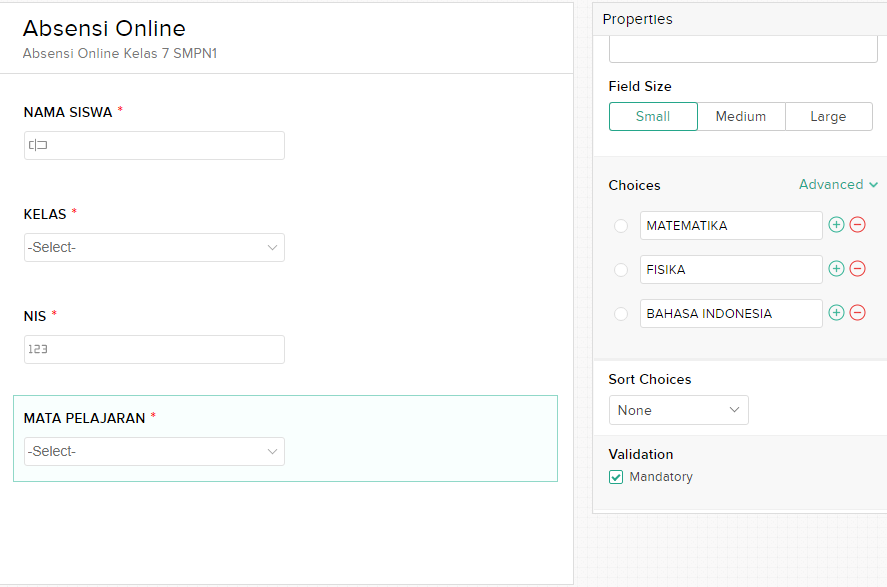Set MATEMATIKA as default choice radio
This screenshot has height=587, width=887.
click(x=621, y=226)
